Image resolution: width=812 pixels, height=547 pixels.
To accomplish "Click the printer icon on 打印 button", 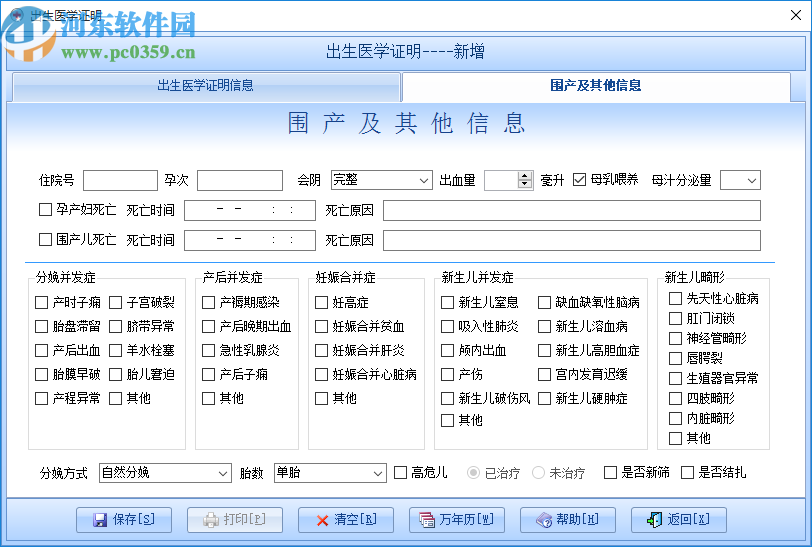I will [211, 520].
